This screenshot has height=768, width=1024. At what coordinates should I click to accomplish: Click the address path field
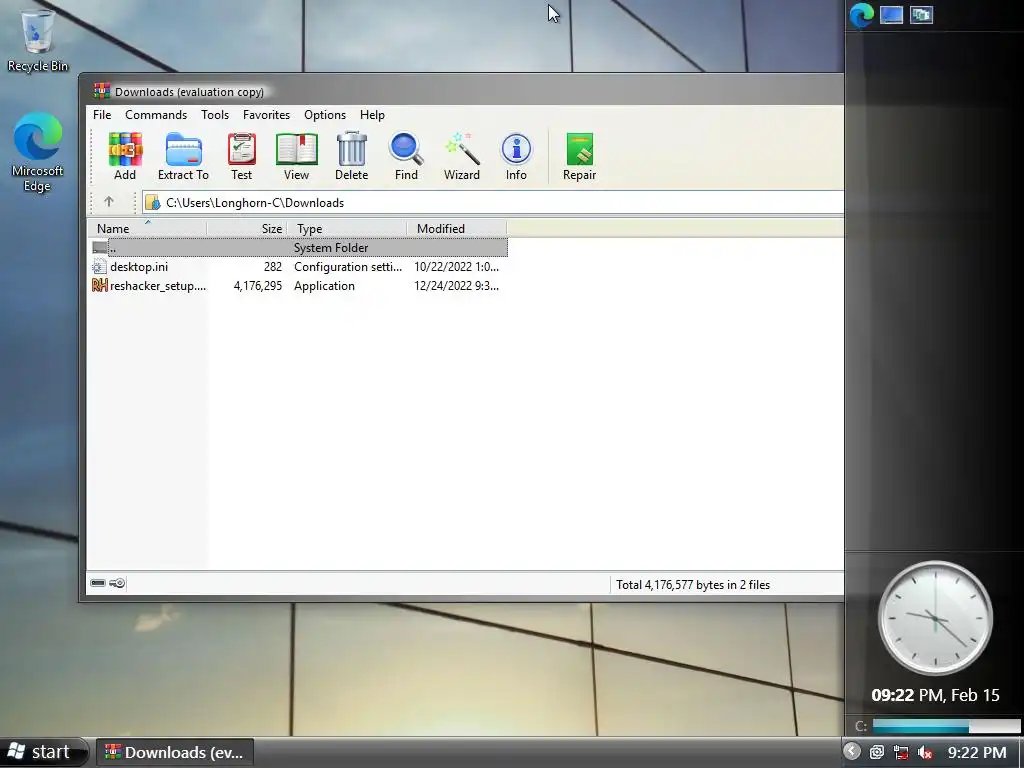[493, 202]
